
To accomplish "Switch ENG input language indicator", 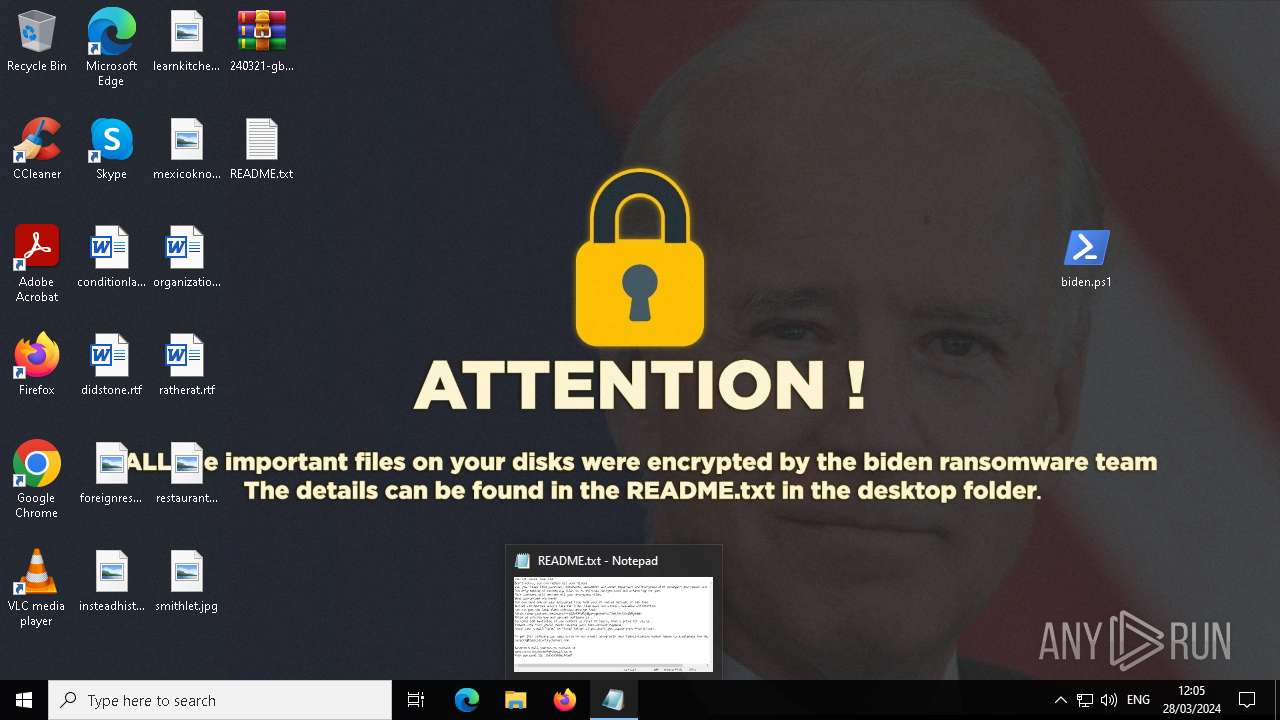I will pyautogui.click(x=1138, y=700).
